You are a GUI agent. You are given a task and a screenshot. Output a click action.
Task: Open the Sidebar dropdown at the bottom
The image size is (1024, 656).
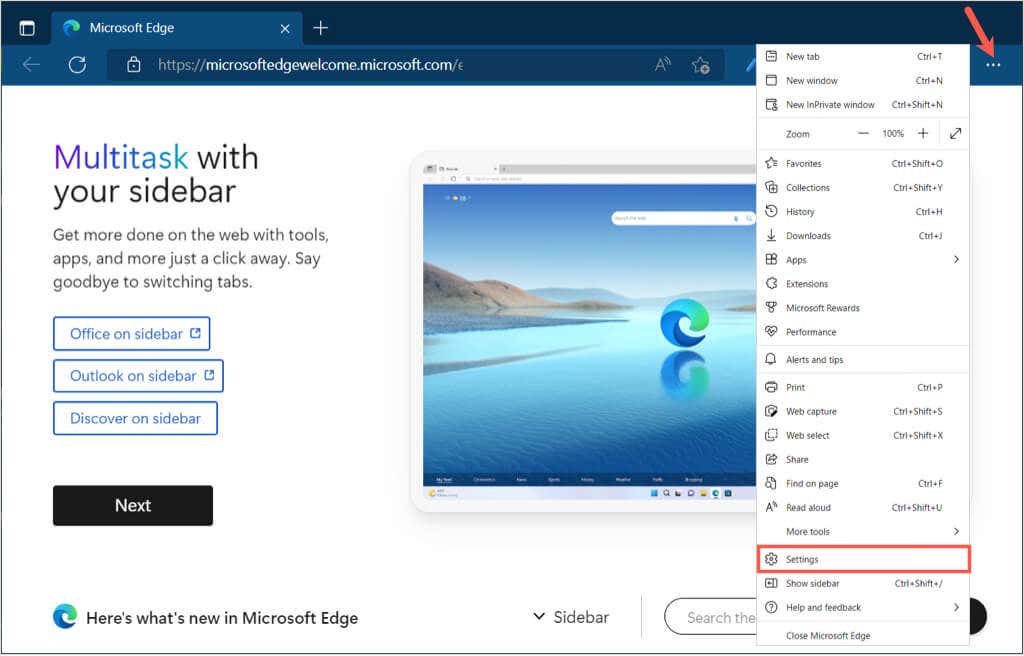click(x=569, y=617)
